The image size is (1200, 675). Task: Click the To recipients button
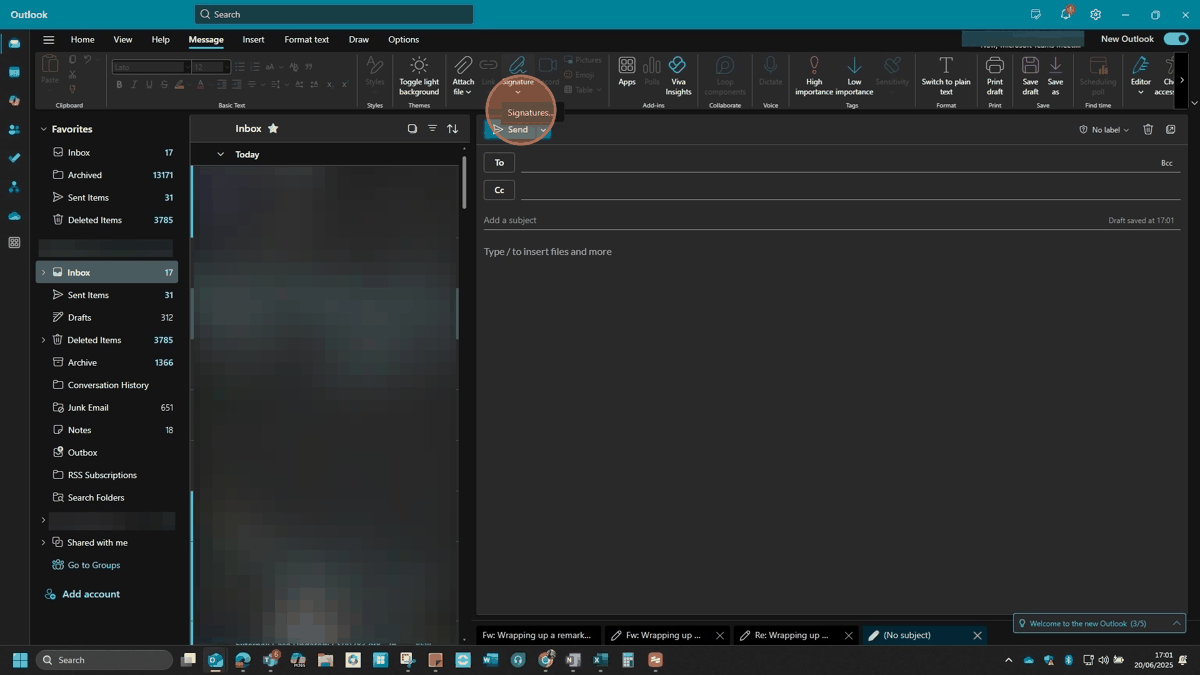click(x=499, y=162)
